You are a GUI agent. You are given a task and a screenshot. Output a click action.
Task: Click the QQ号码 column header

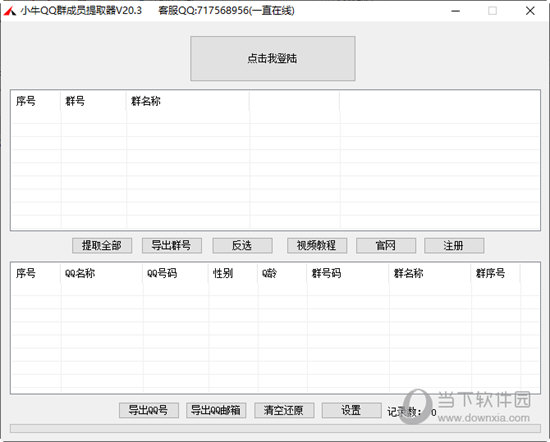pos(175,273)
